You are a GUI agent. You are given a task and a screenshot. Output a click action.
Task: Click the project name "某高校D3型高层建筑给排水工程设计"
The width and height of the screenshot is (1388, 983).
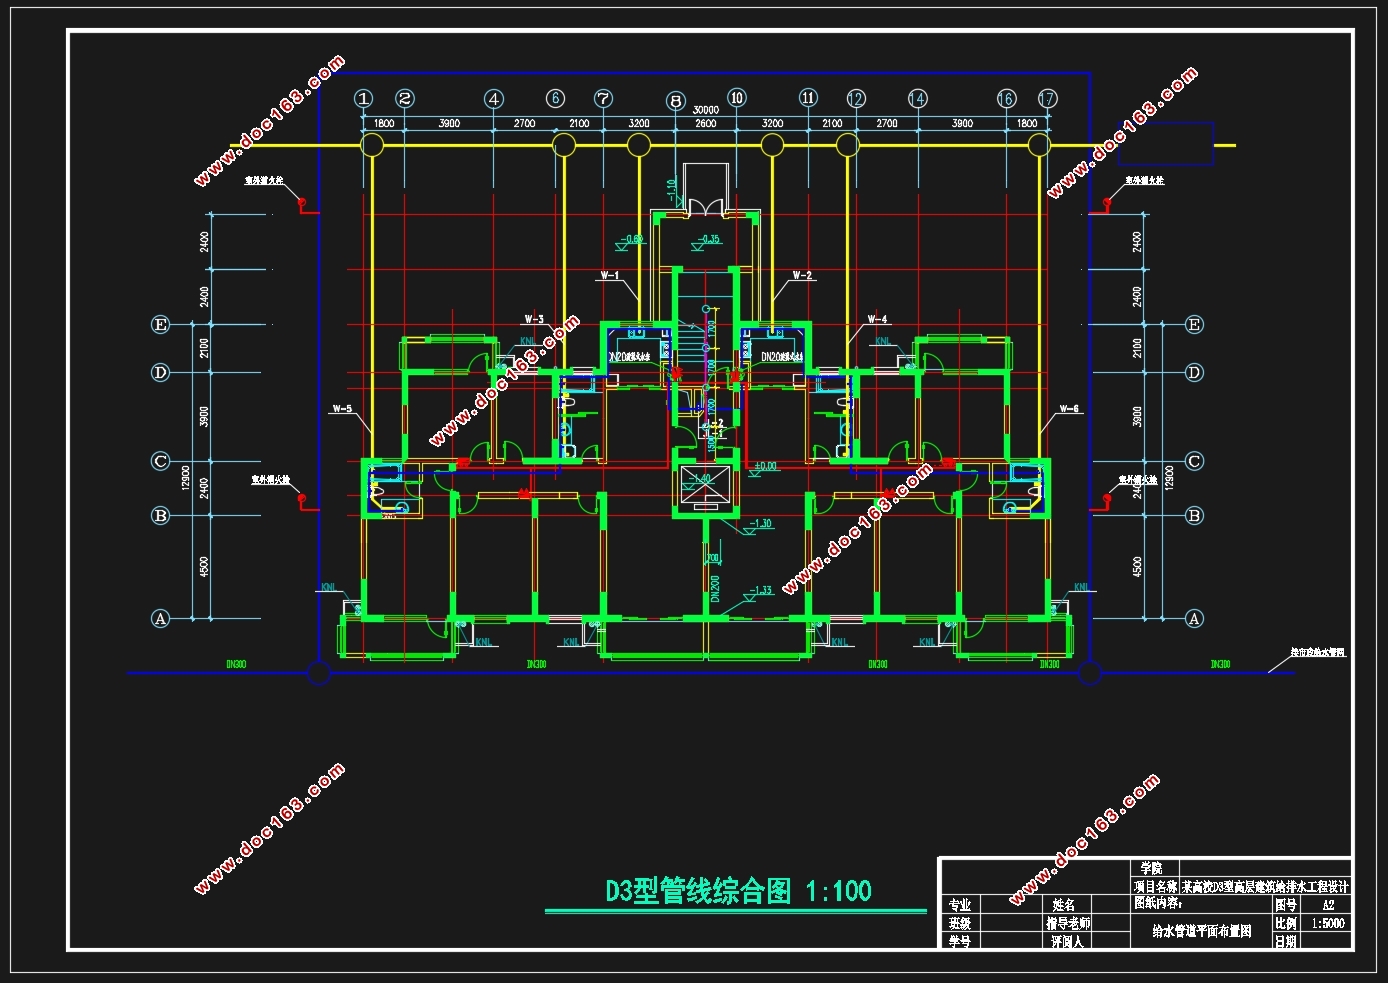pos(1266,887)
